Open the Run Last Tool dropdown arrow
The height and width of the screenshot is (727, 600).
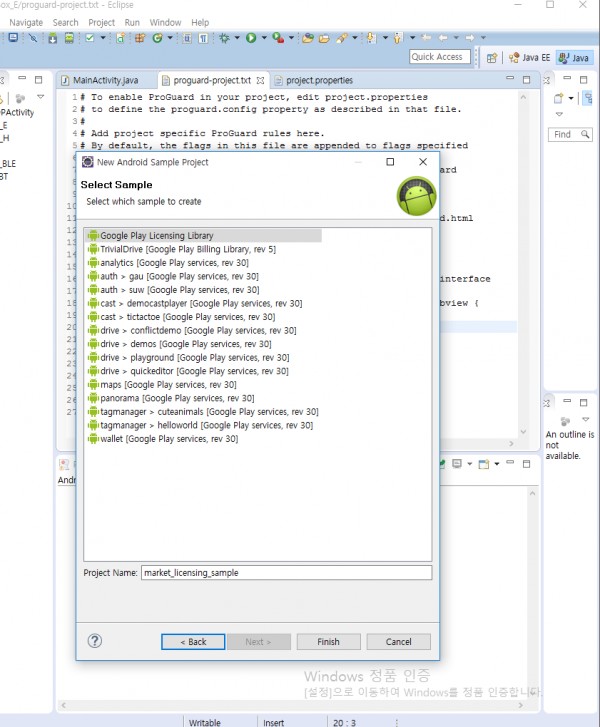(x=291, y=38)
